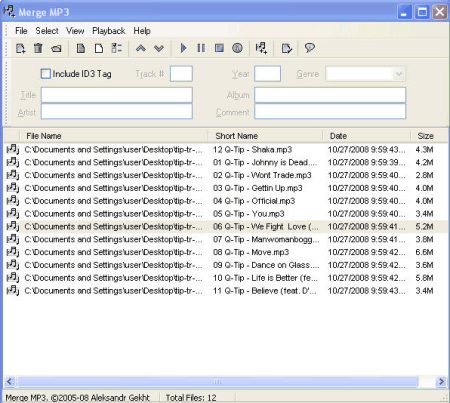Click into the Album text field
450x403 pixels.
(330, 95)
